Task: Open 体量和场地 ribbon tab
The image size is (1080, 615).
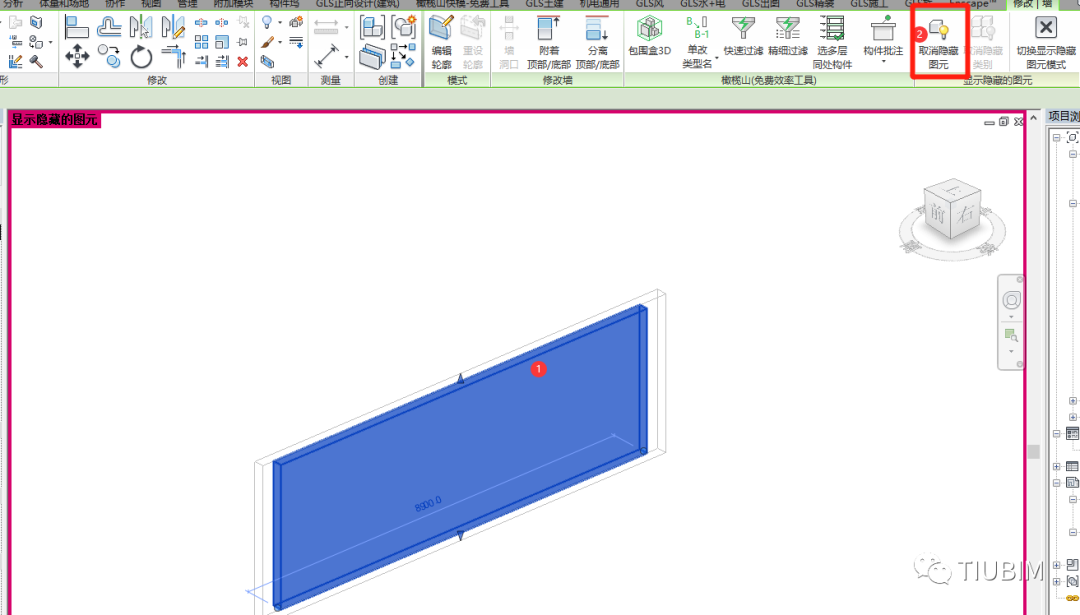Action: tap(63, 4)
